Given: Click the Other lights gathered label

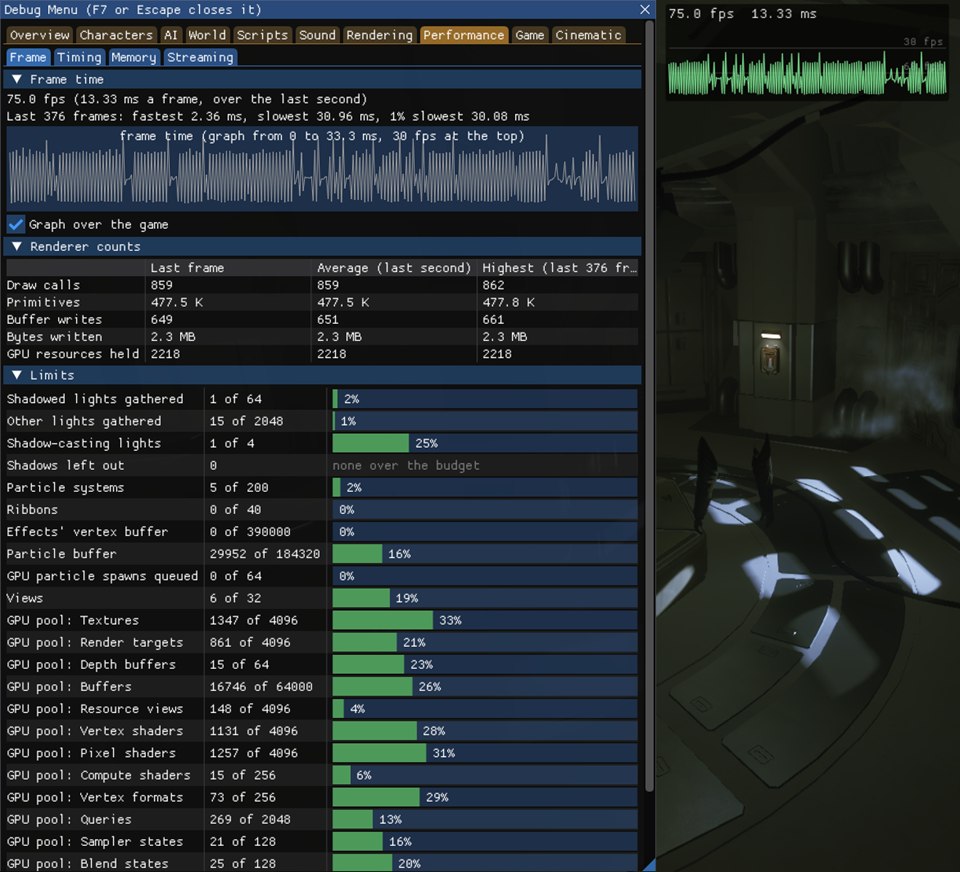Looking at the screenshot, I should (84, 421).
